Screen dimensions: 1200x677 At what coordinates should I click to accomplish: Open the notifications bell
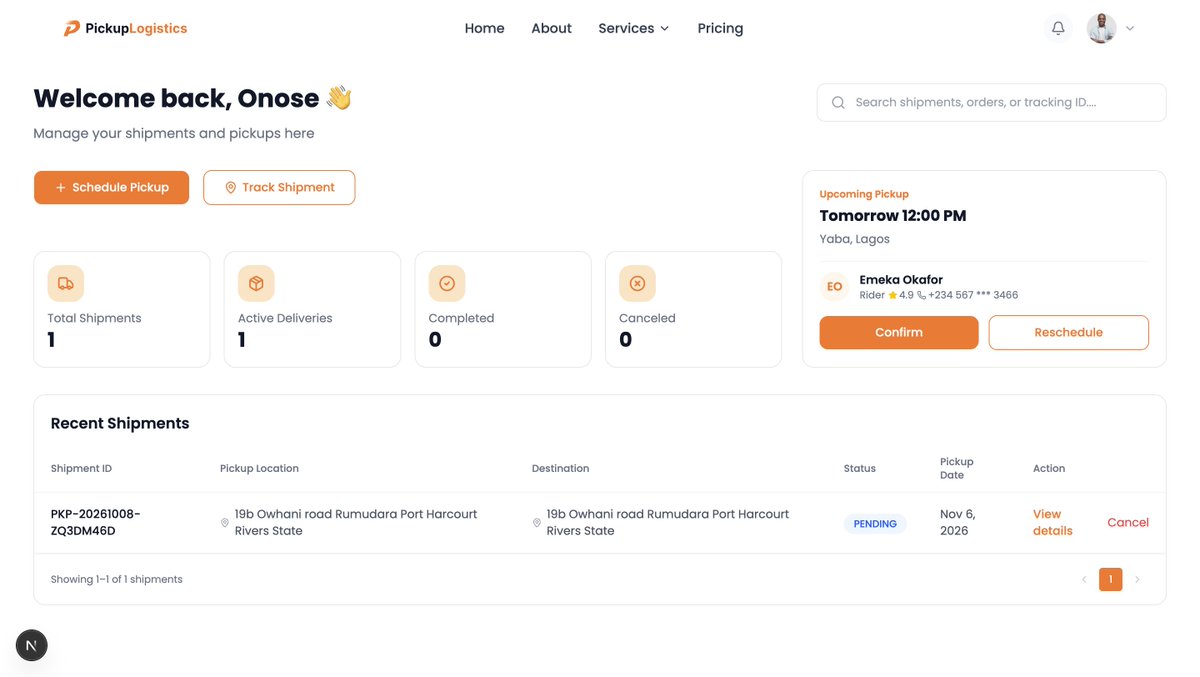[1058, 28]
